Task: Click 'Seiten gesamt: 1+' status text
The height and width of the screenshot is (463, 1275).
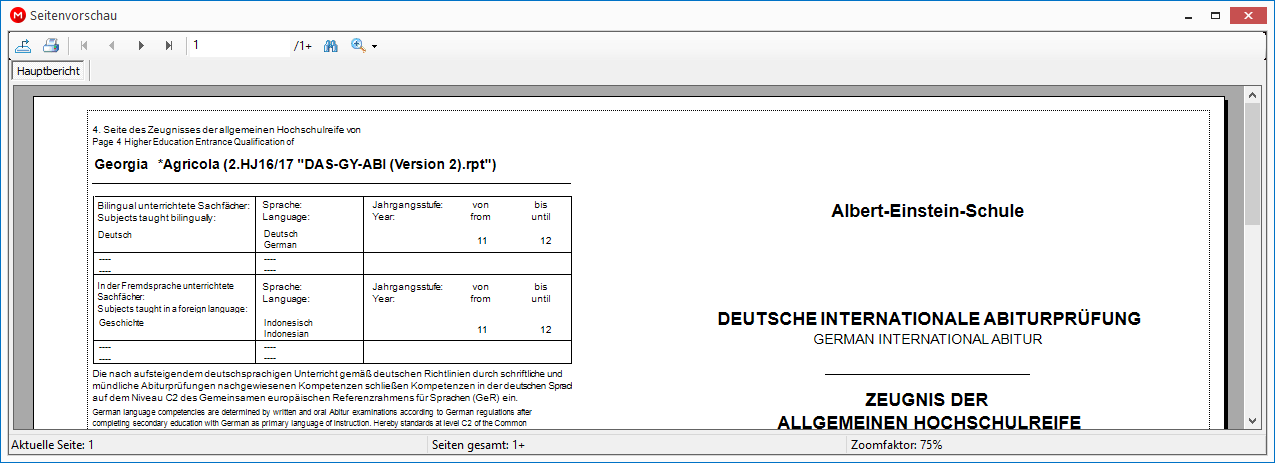Action: click(x=479, y=445)
